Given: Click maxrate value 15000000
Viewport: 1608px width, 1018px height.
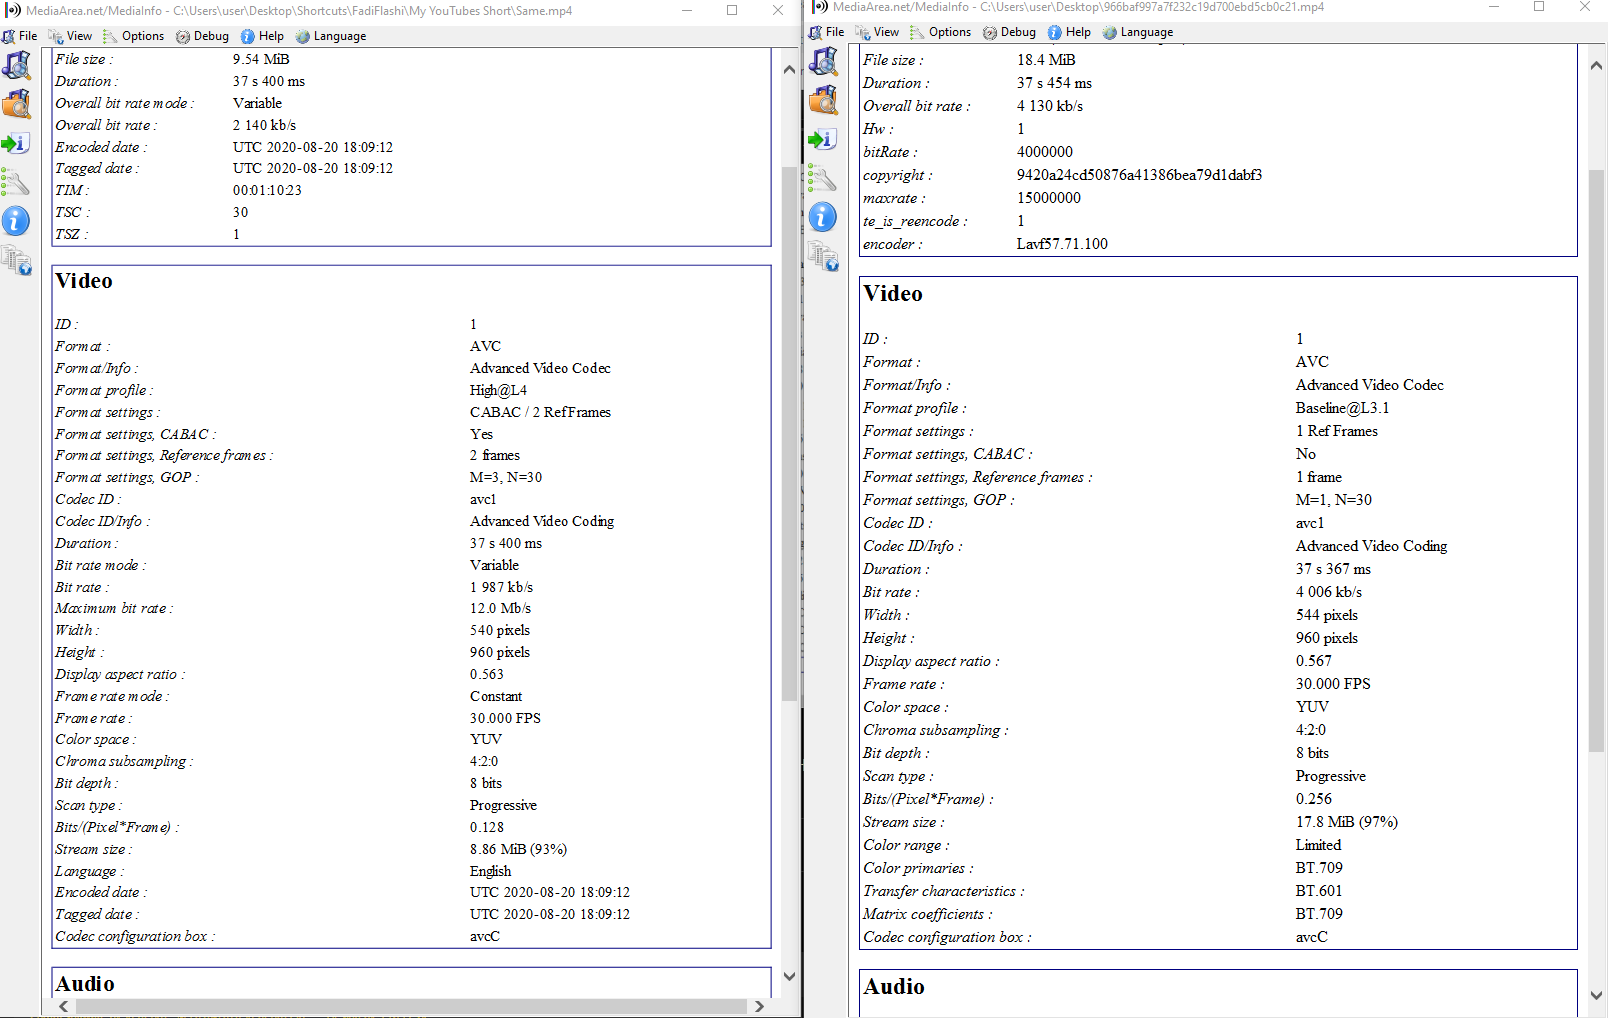Looking at the screenshot, I should point(1049,198).
